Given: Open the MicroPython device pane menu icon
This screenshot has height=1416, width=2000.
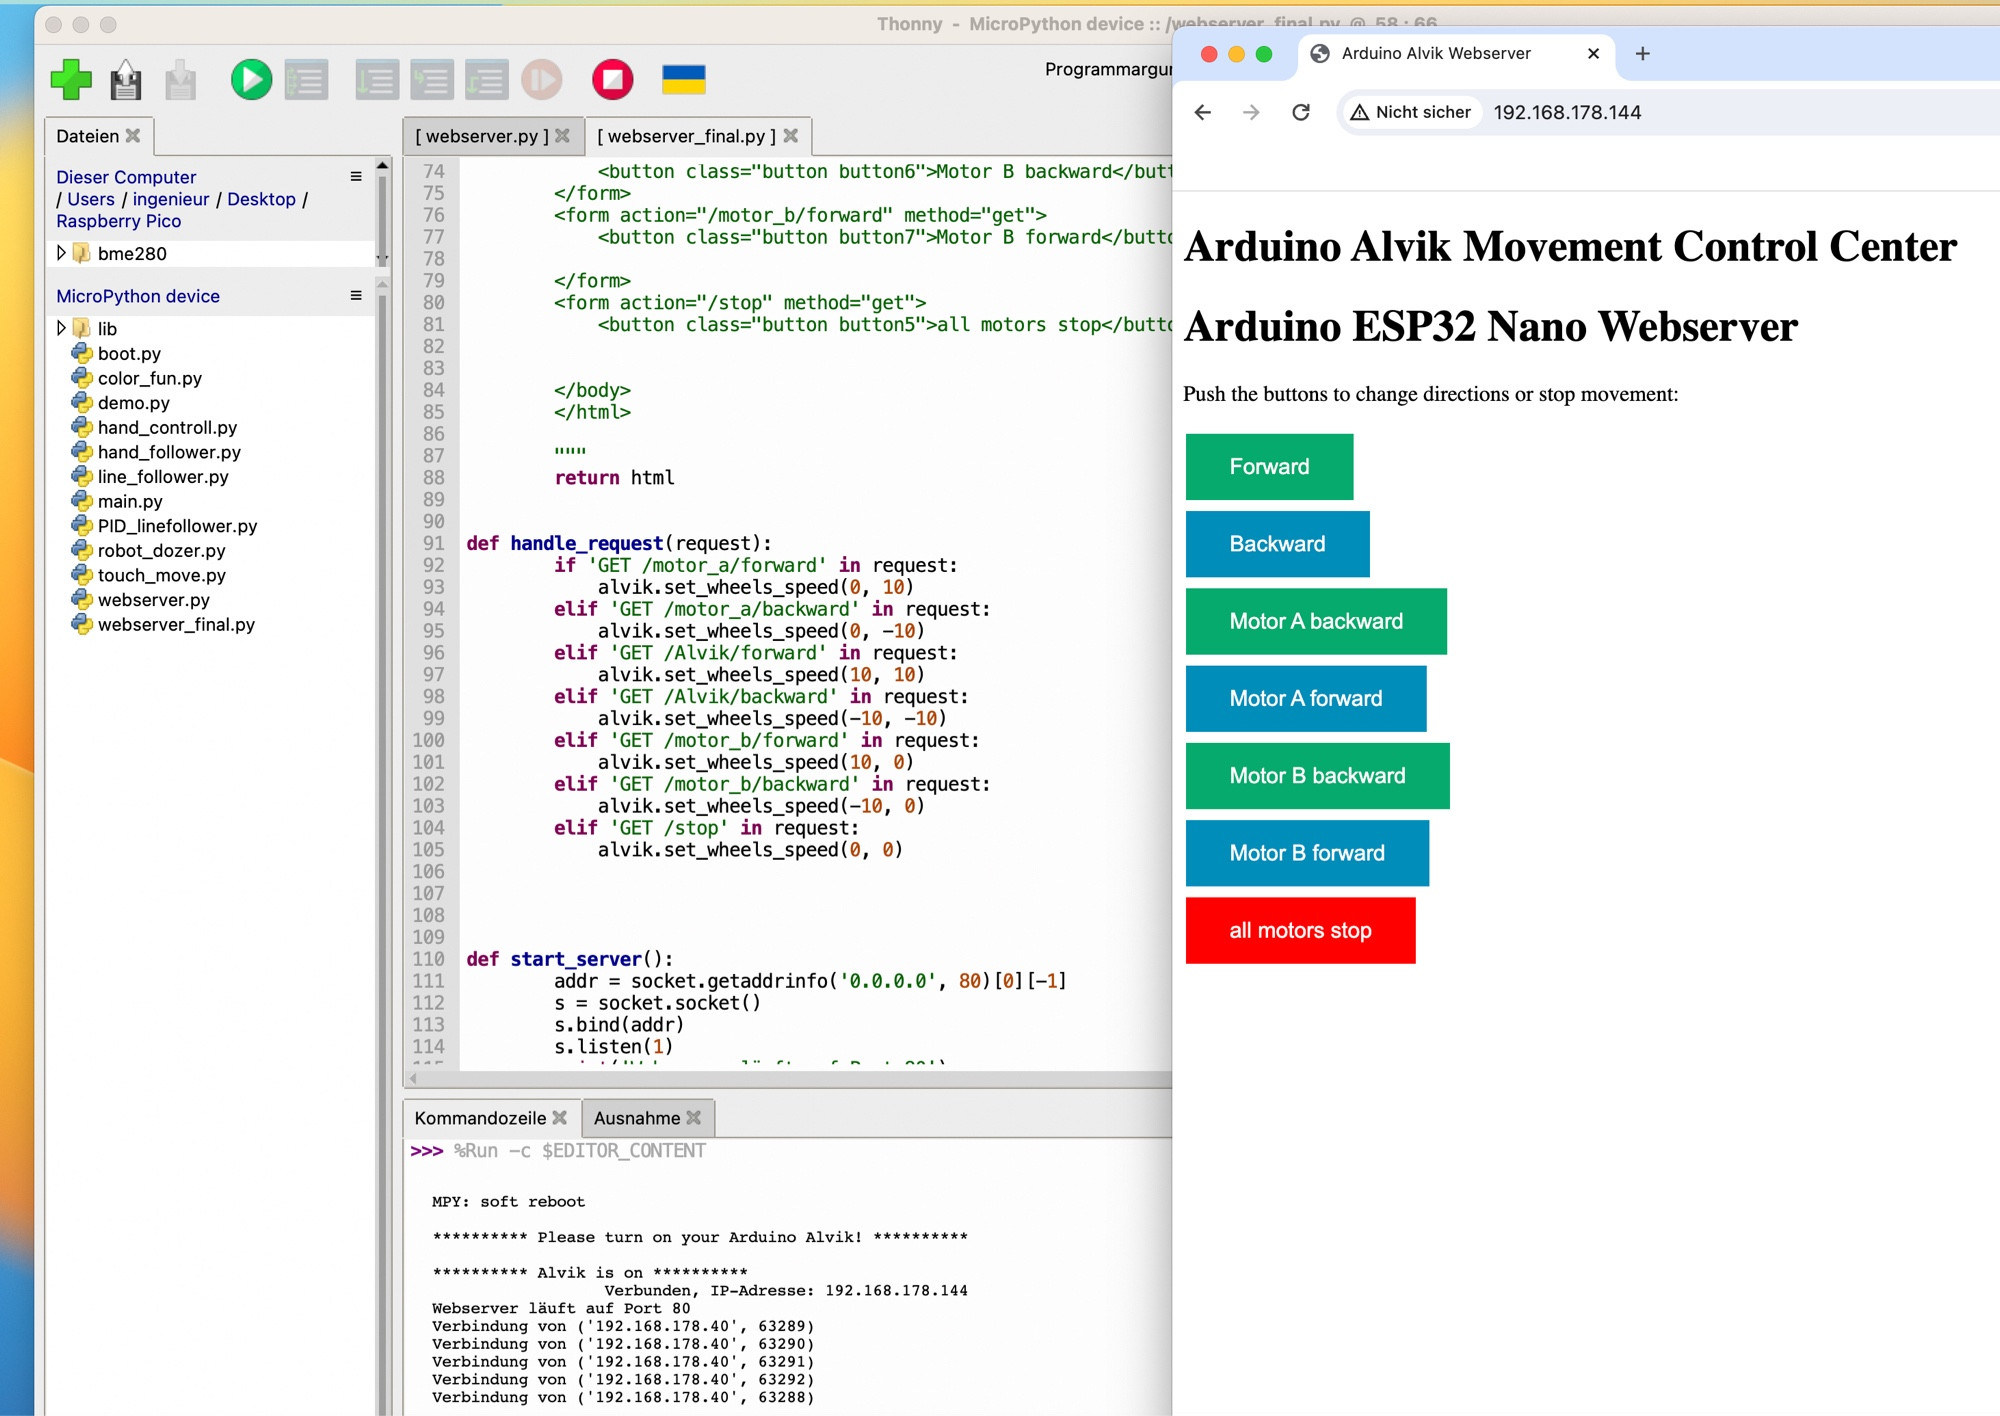Looking at the screenshot, I should 356,295.
